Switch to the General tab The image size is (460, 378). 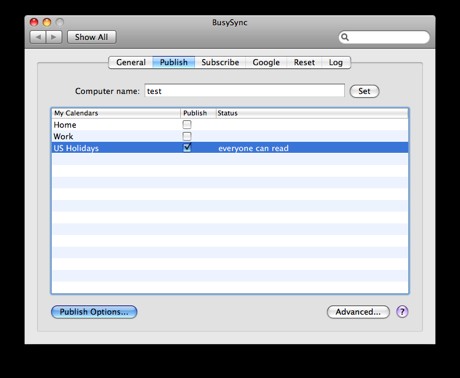click(x=131, y=62)
